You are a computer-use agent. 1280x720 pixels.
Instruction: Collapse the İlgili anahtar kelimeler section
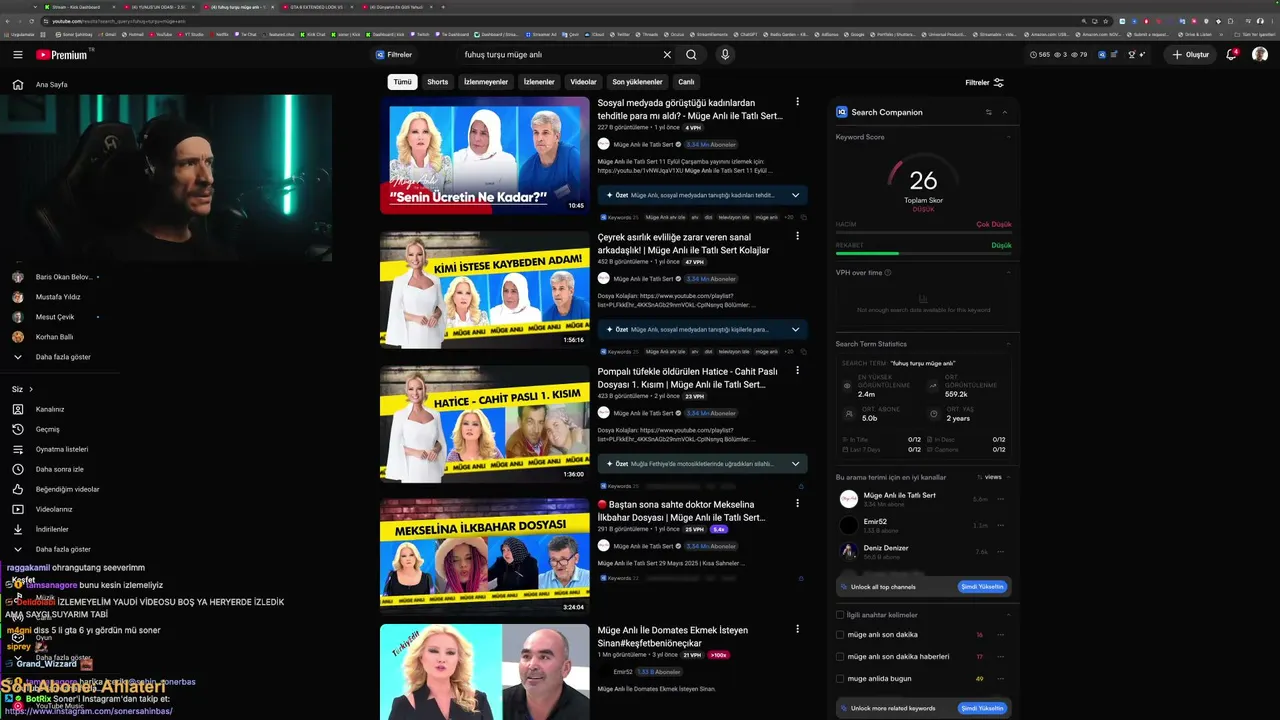point(1008,615)
